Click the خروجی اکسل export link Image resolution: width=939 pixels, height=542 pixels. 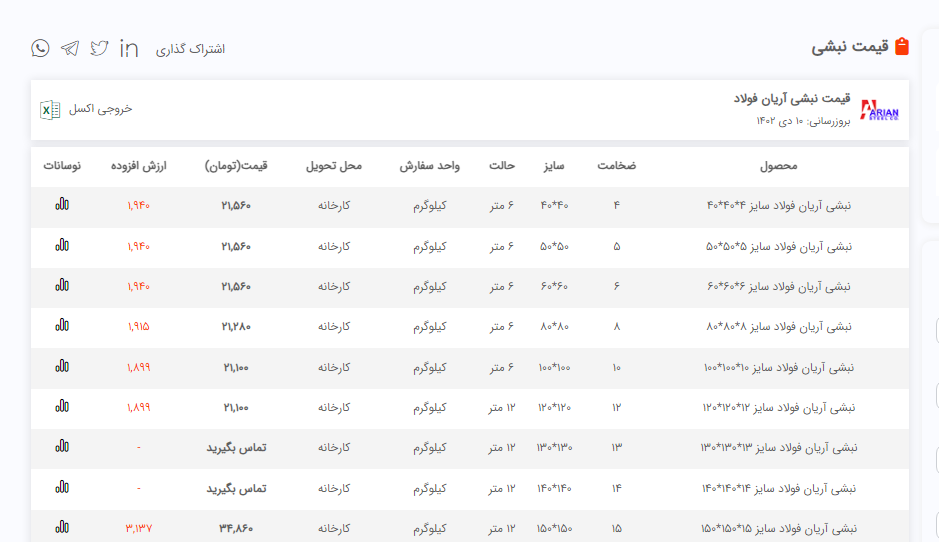[x=100, y=109]
